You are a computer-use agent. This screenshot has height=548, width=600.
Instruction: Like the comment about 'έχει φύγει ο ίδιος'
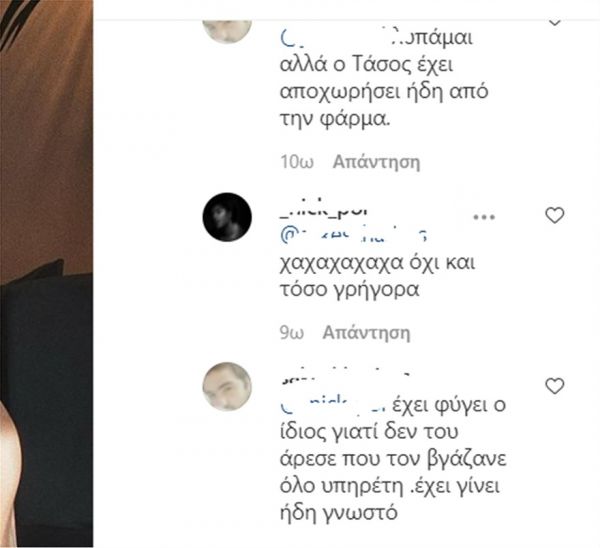(x=554, y=386)
